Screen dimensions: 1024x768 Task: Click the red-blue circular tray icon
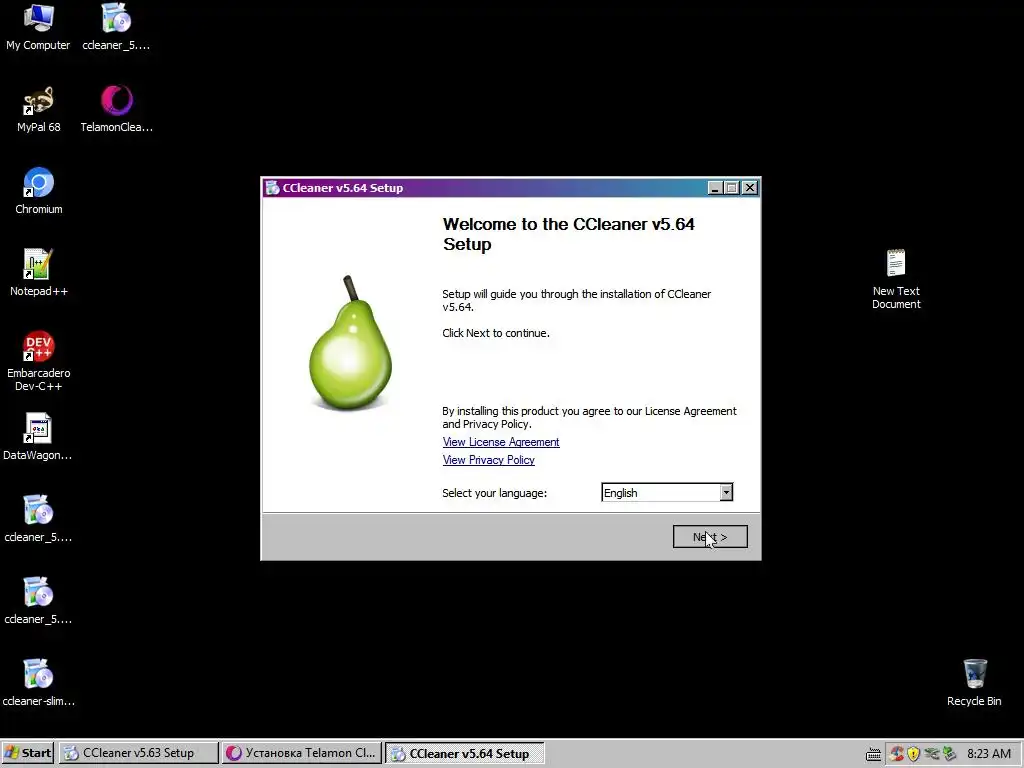(x=897, y=754)
